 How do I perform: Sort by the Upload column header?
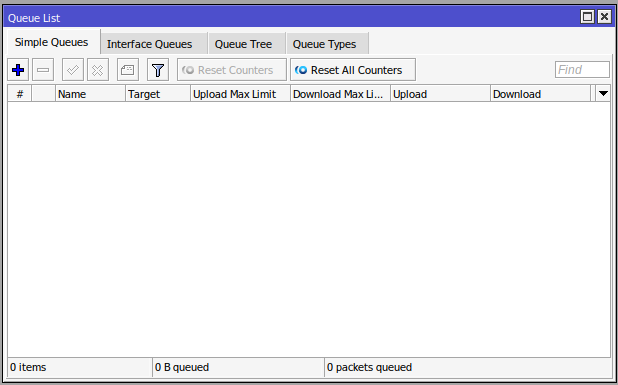point(440,94)
